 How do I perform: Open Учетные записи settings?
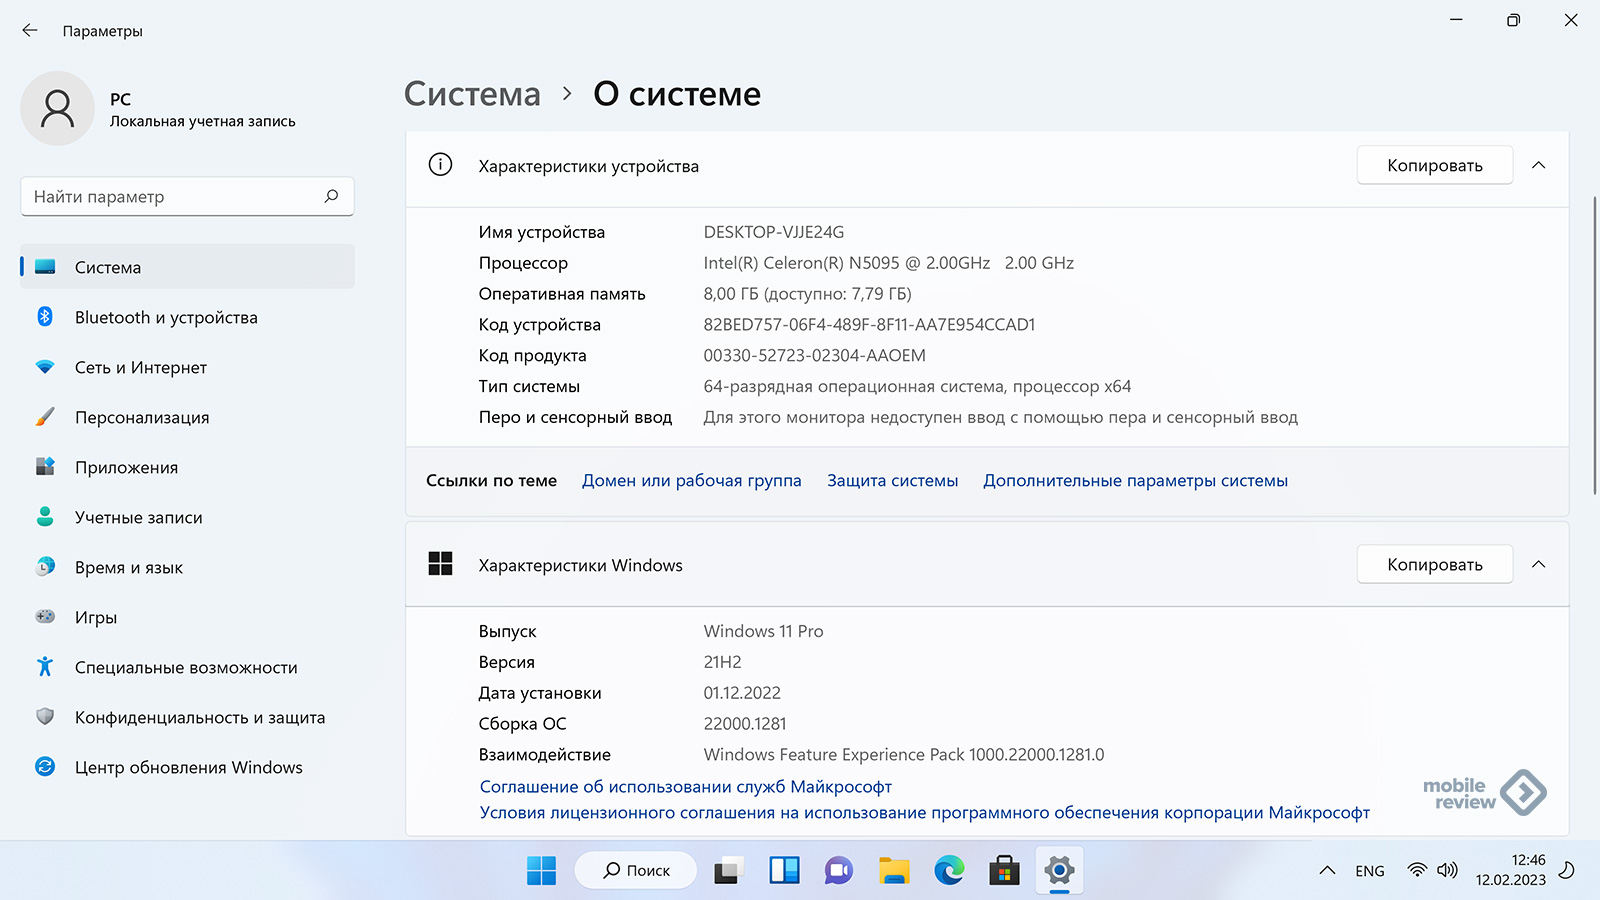coord(188,517)
